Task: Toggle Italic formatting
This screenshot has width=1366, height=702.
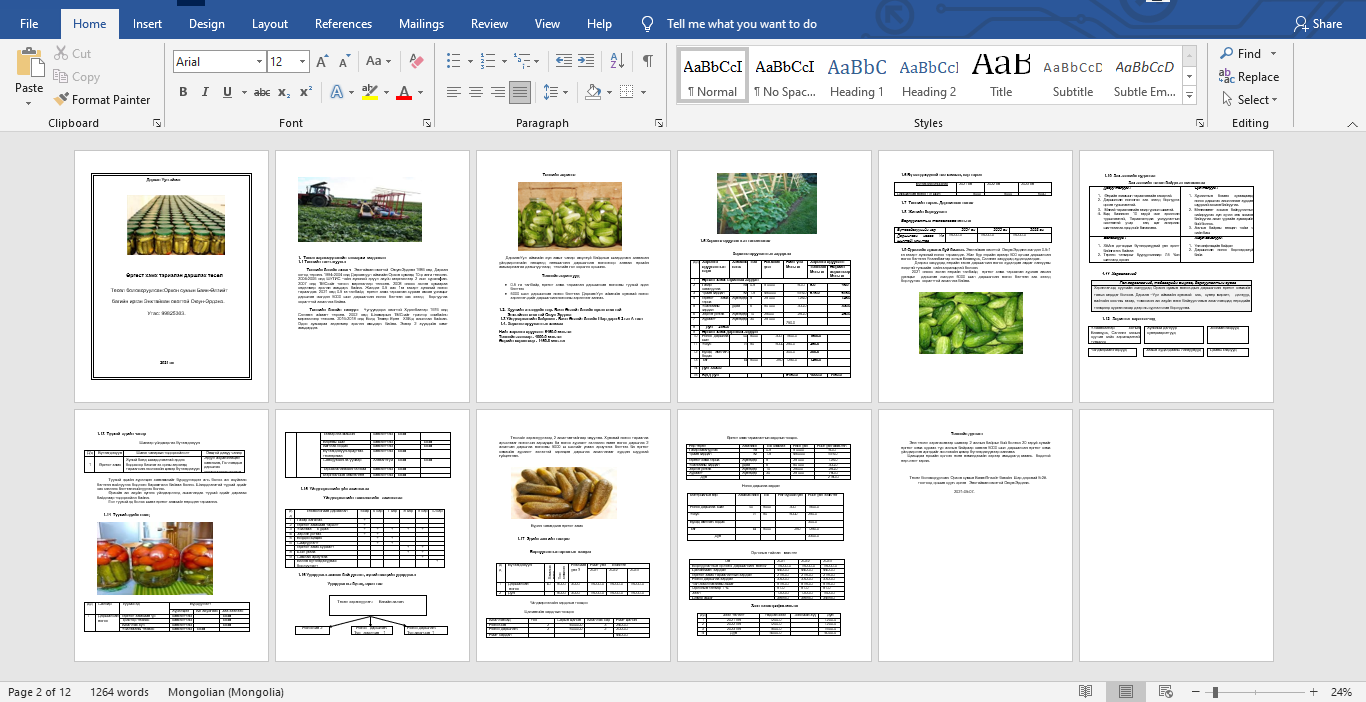Action: coord(206,92)
